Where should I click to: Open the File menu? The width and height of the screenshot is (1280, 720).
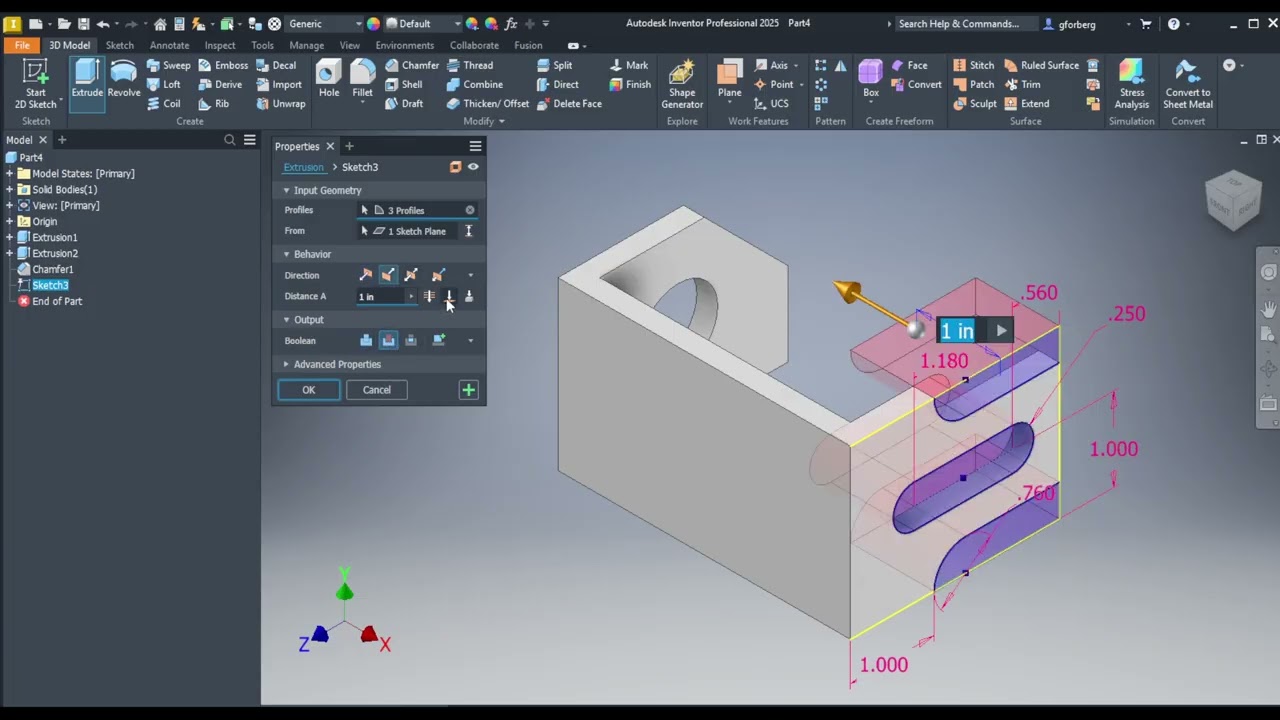22,45
